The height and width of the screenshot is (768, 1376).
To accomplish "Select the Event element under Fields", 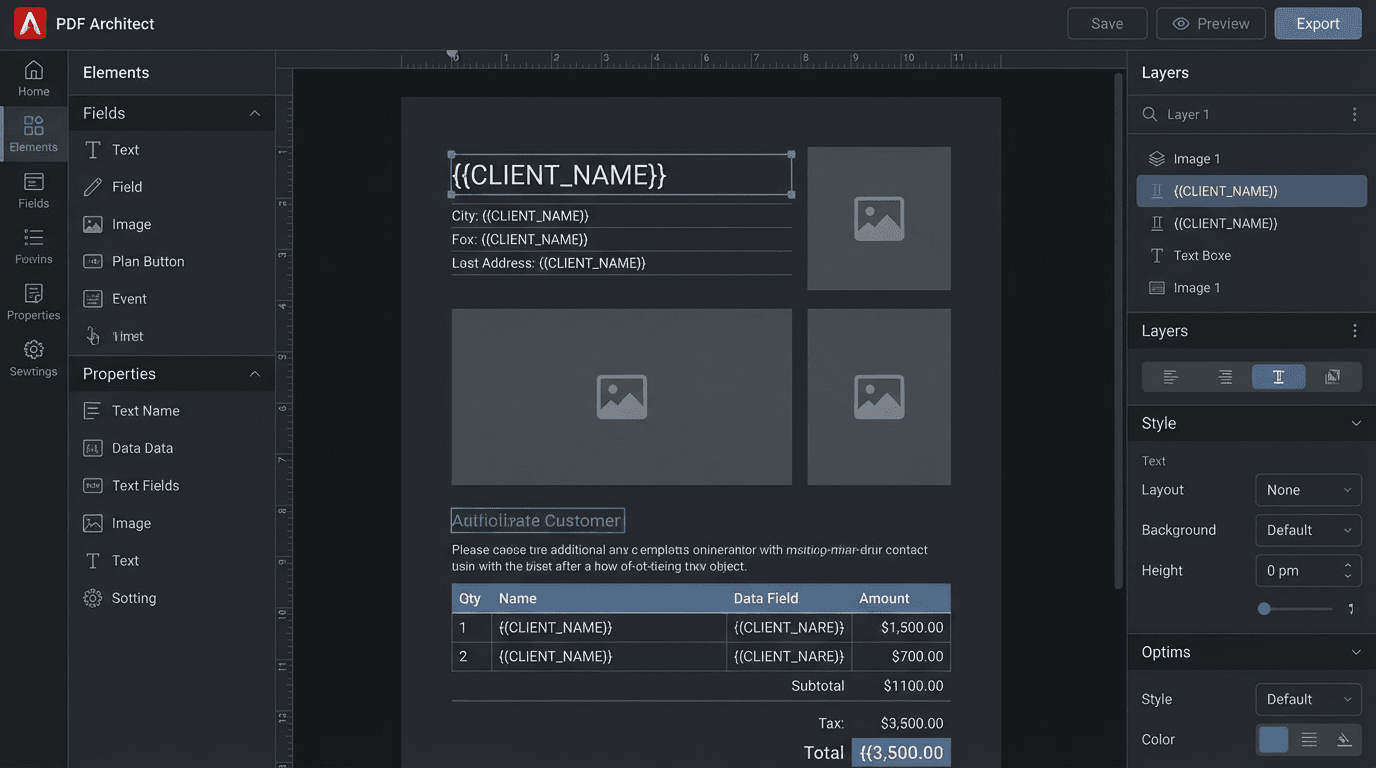I will pos(131,298).
